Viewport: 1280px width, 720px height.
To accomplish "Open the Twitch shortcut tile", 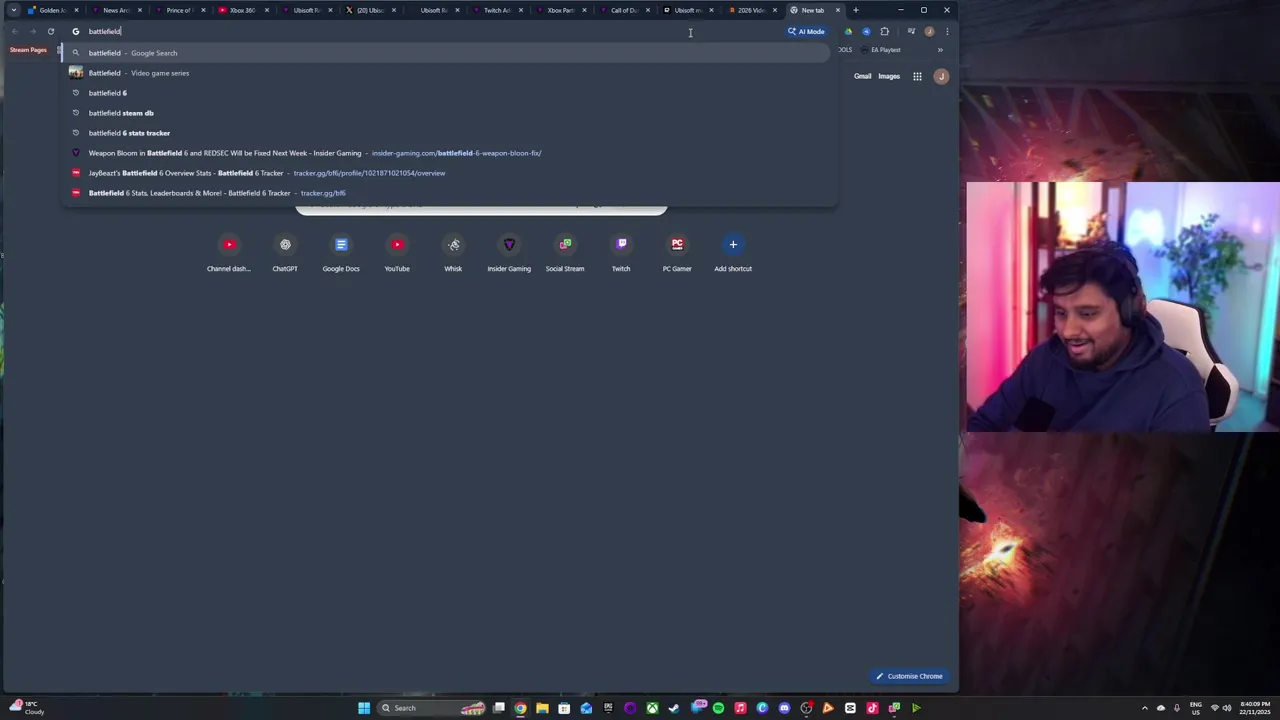I will pos(621,253).
